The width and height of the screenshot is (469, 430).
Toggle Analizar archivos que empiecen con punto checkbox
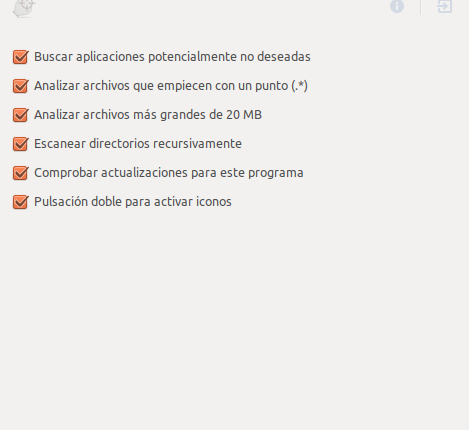(x=20, y=86)
